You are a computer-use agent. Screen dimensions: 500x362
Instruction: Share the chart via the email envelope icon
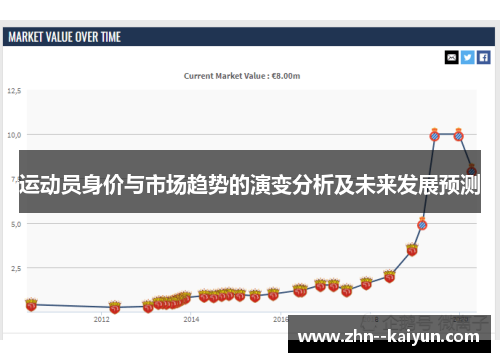451,57
